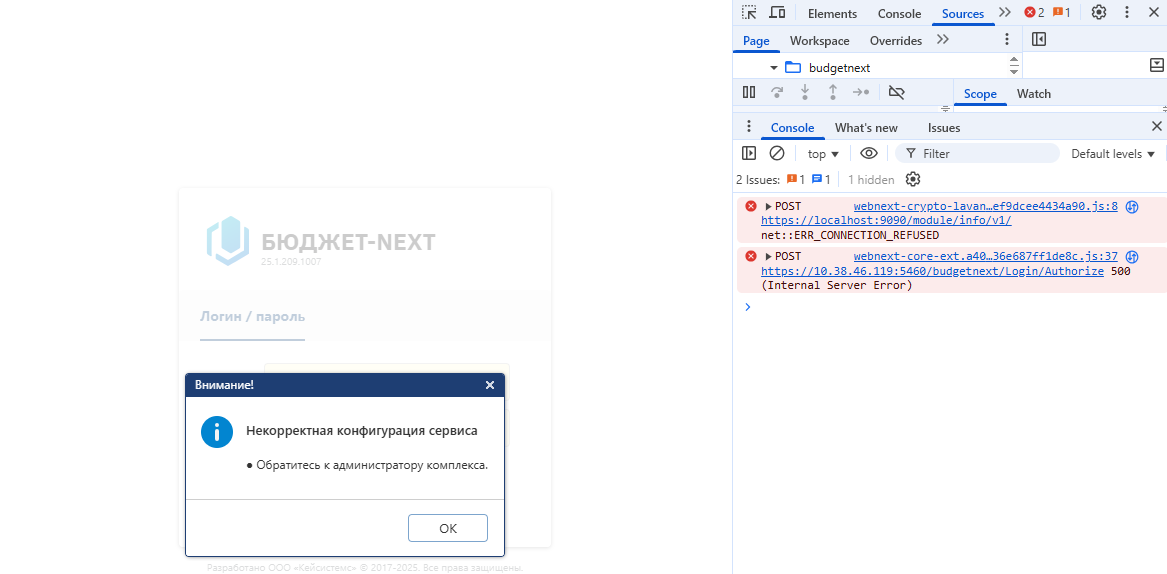The image size is (1167, 574).
Task: Deactivate breakpoints toggle
Action: point(897,92)
